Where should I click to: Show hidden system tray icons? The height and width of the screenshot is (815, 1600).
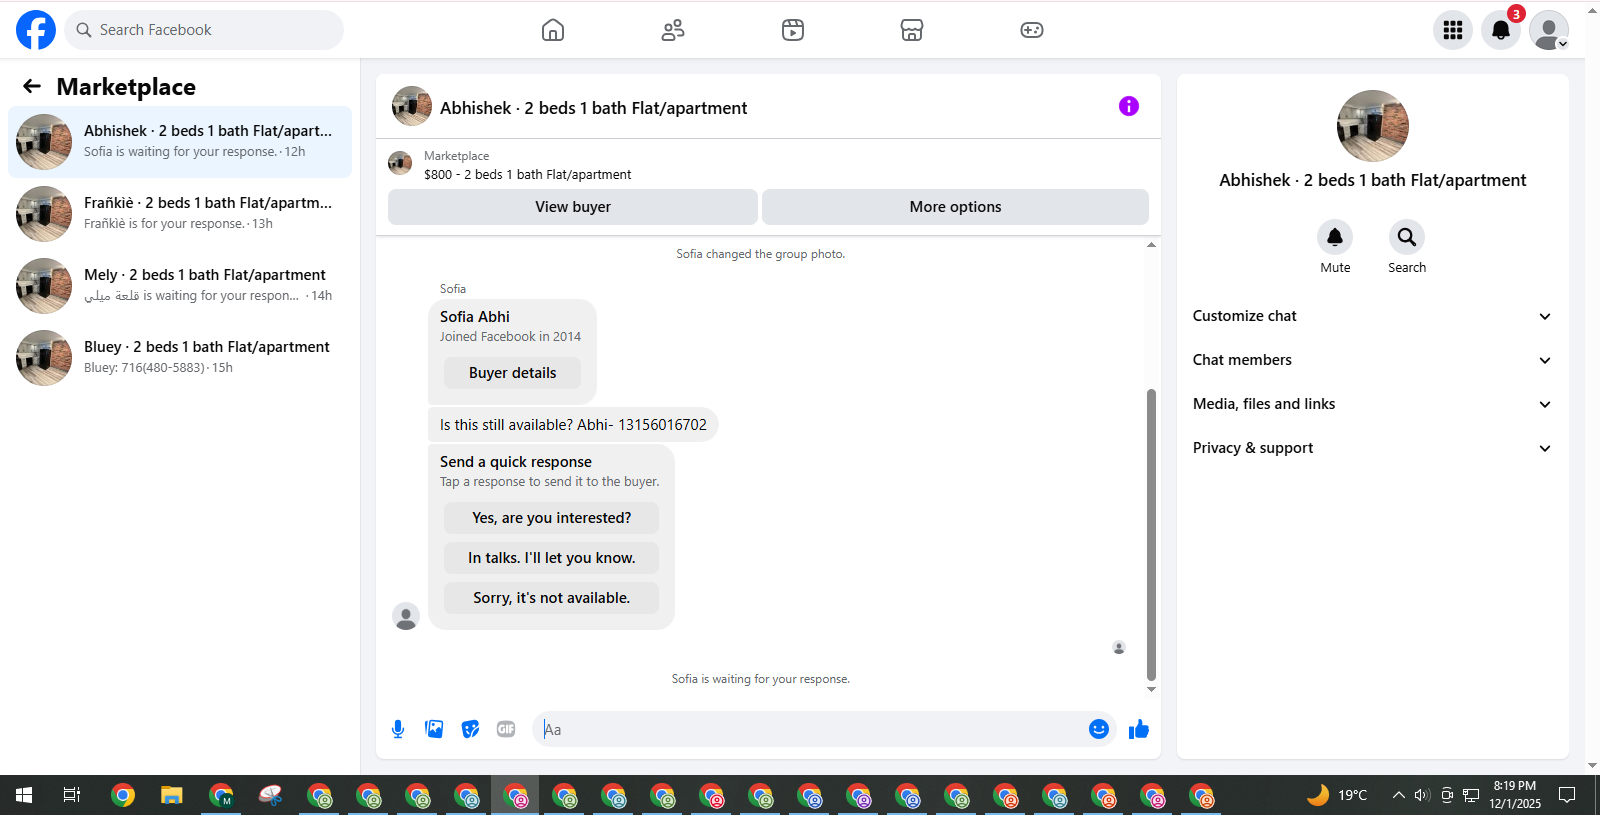click(1398, 795)
